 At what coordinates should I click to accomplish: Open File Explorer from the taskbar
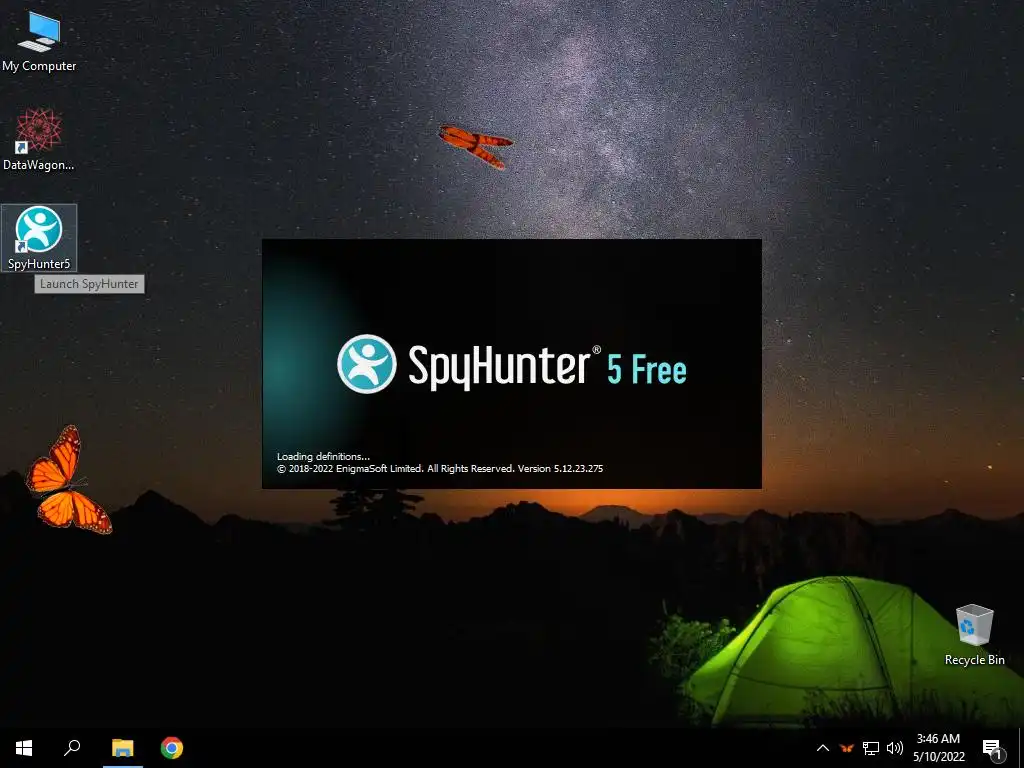coord(122,748)
